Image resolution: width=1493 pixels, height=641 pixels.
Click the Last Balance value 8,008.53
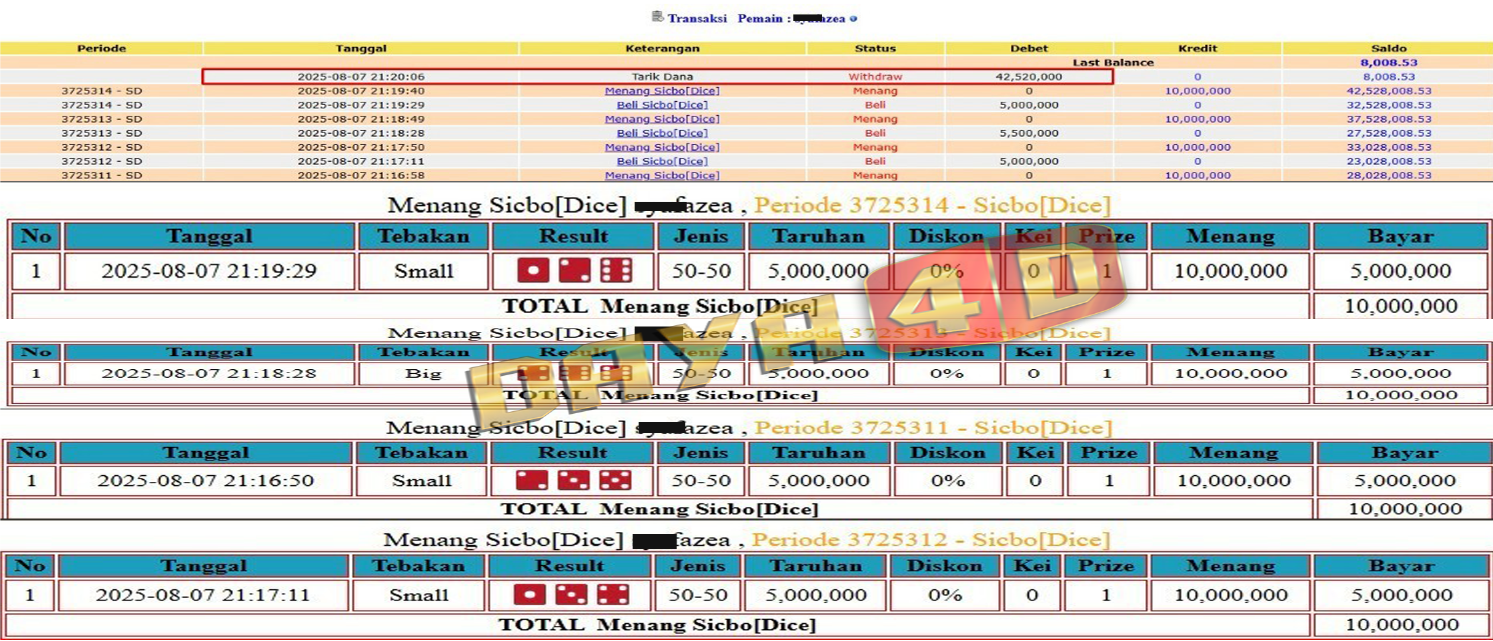pos(1388,62)
